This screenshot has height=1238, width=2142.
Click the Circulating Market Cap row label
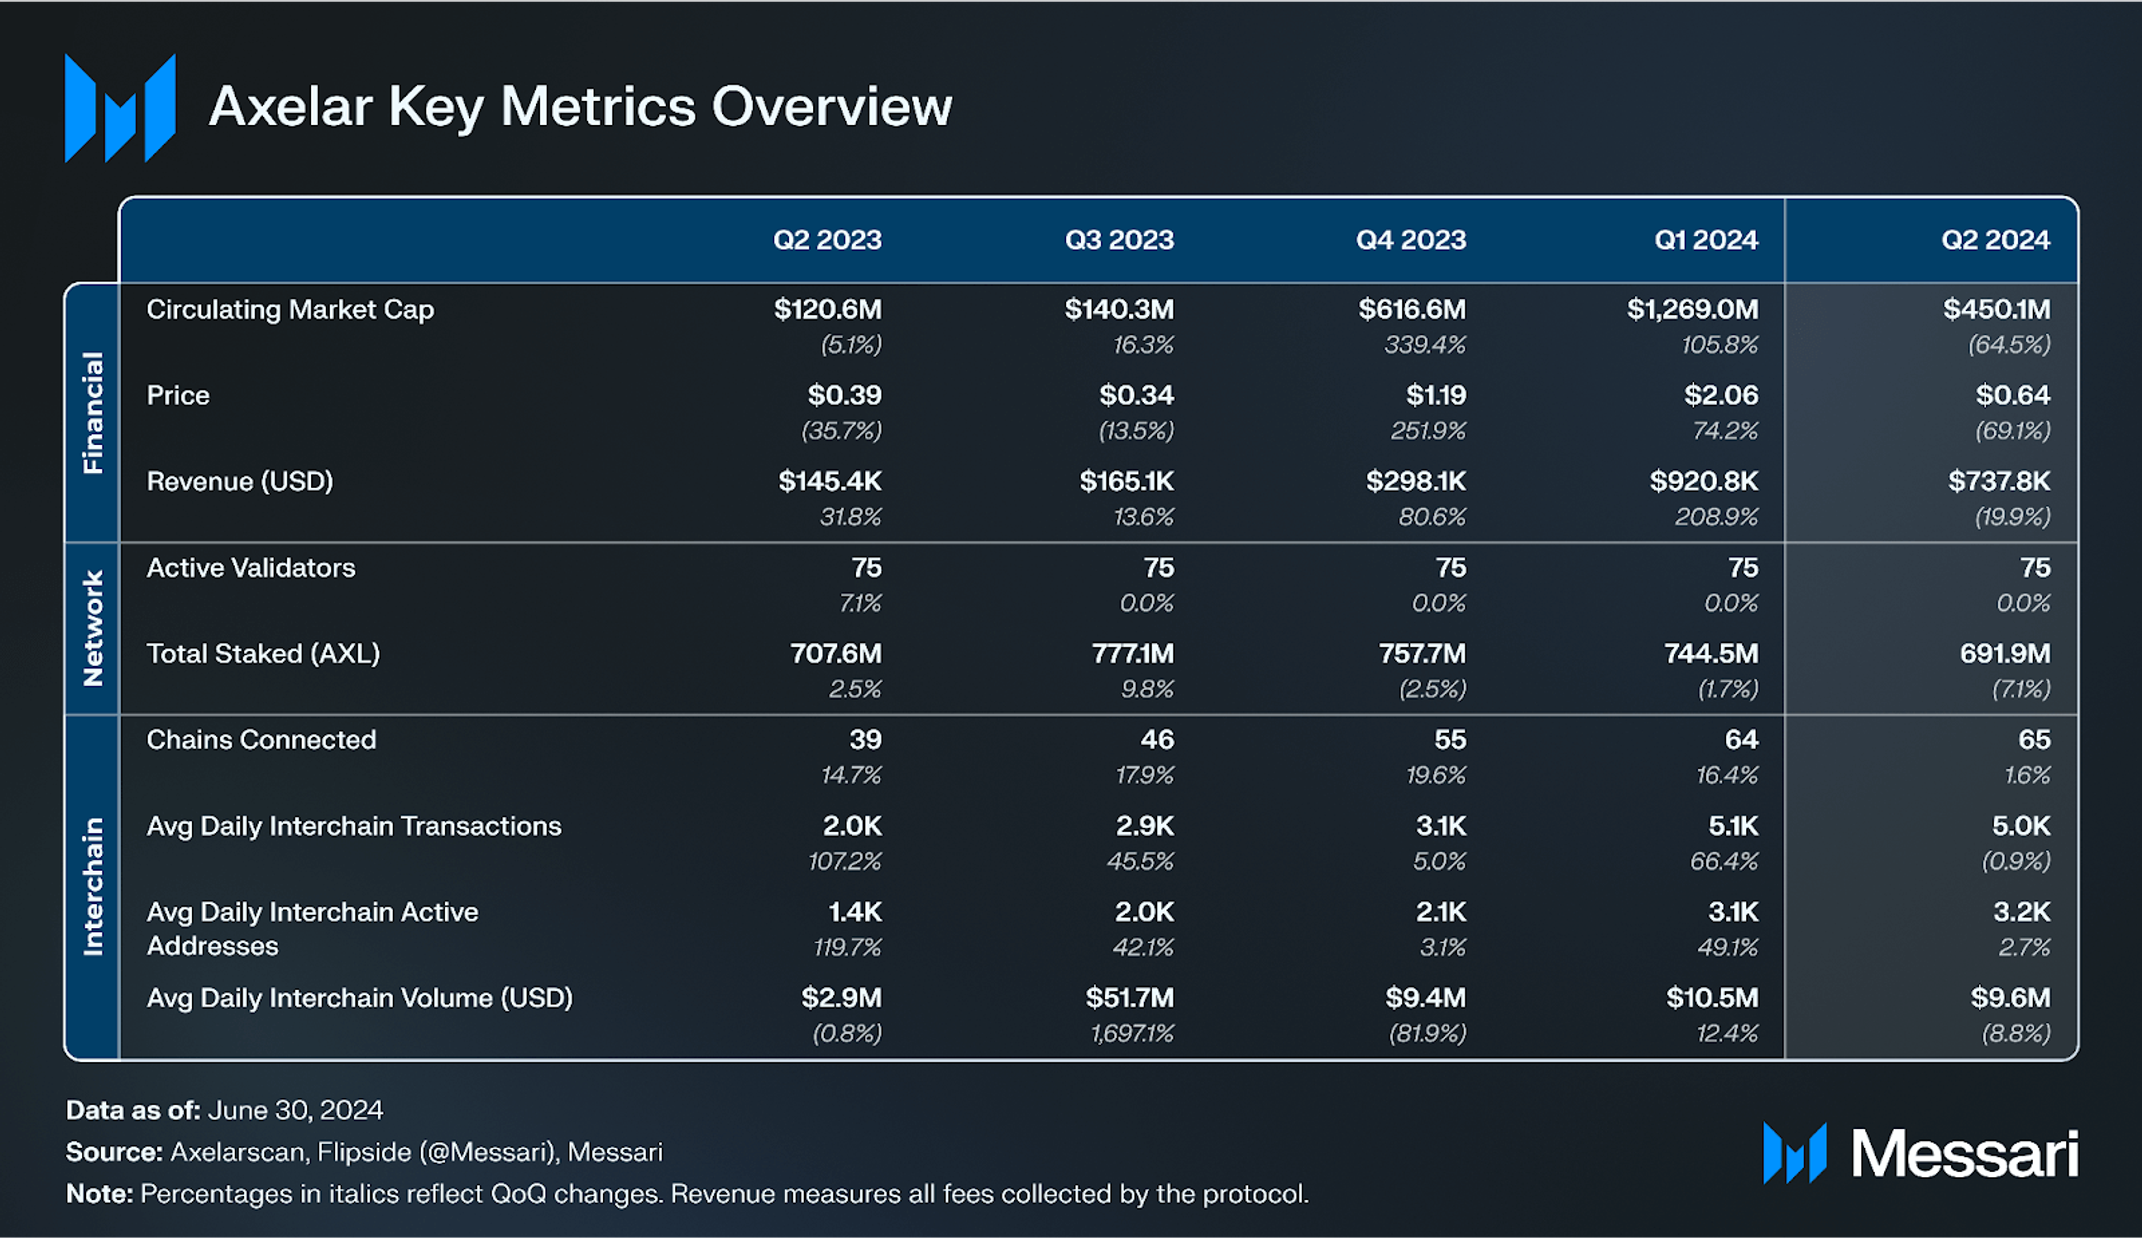[x=290, y=310]
